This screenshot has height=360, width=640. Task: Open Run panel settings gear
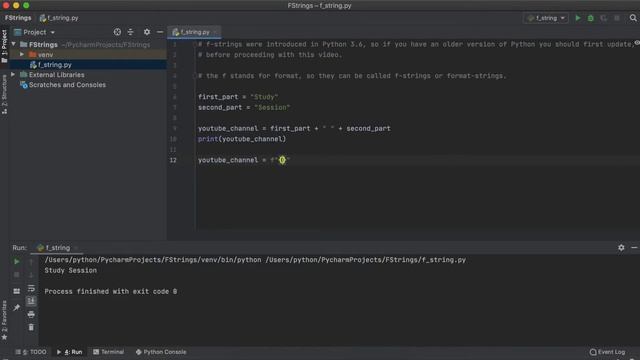(x=621, y=247)
